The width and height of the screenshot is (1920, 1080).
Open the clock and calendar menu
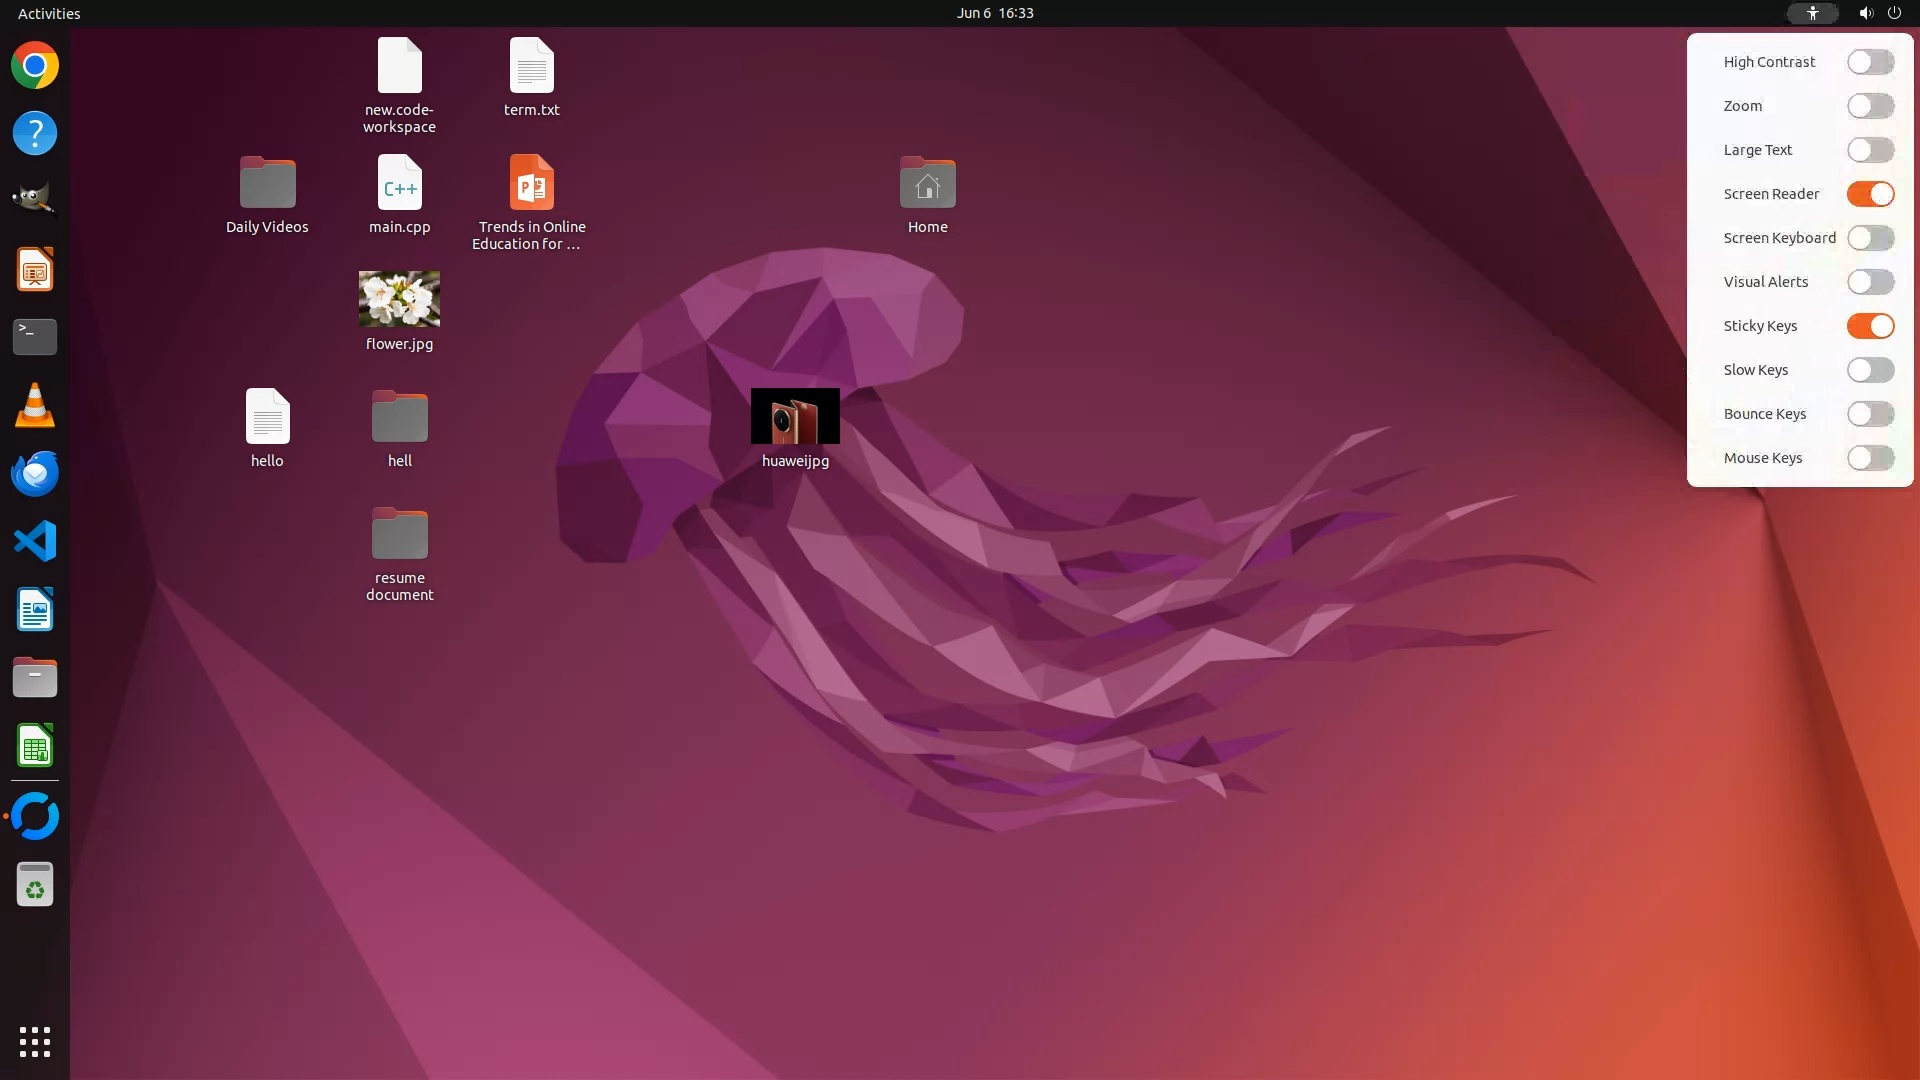(994, 13)
